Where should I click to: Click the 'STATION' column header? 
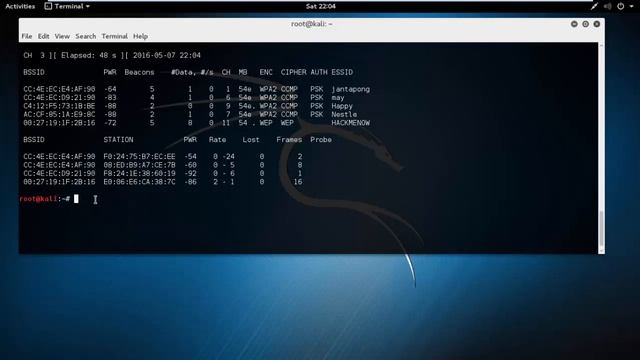(118, 140)
